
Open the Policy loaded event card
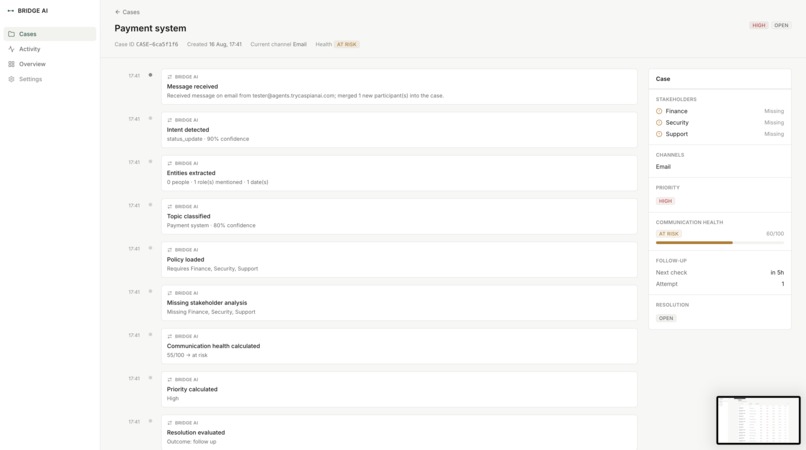[399, 260]
